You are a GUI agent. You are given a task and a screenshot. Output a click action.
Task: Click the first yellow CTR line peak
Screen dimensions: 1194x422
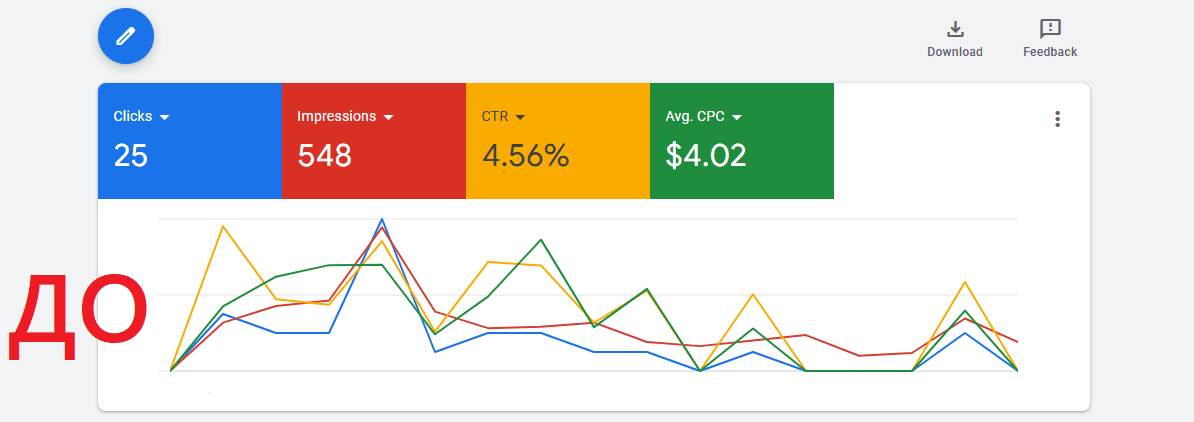pos(222,226)
